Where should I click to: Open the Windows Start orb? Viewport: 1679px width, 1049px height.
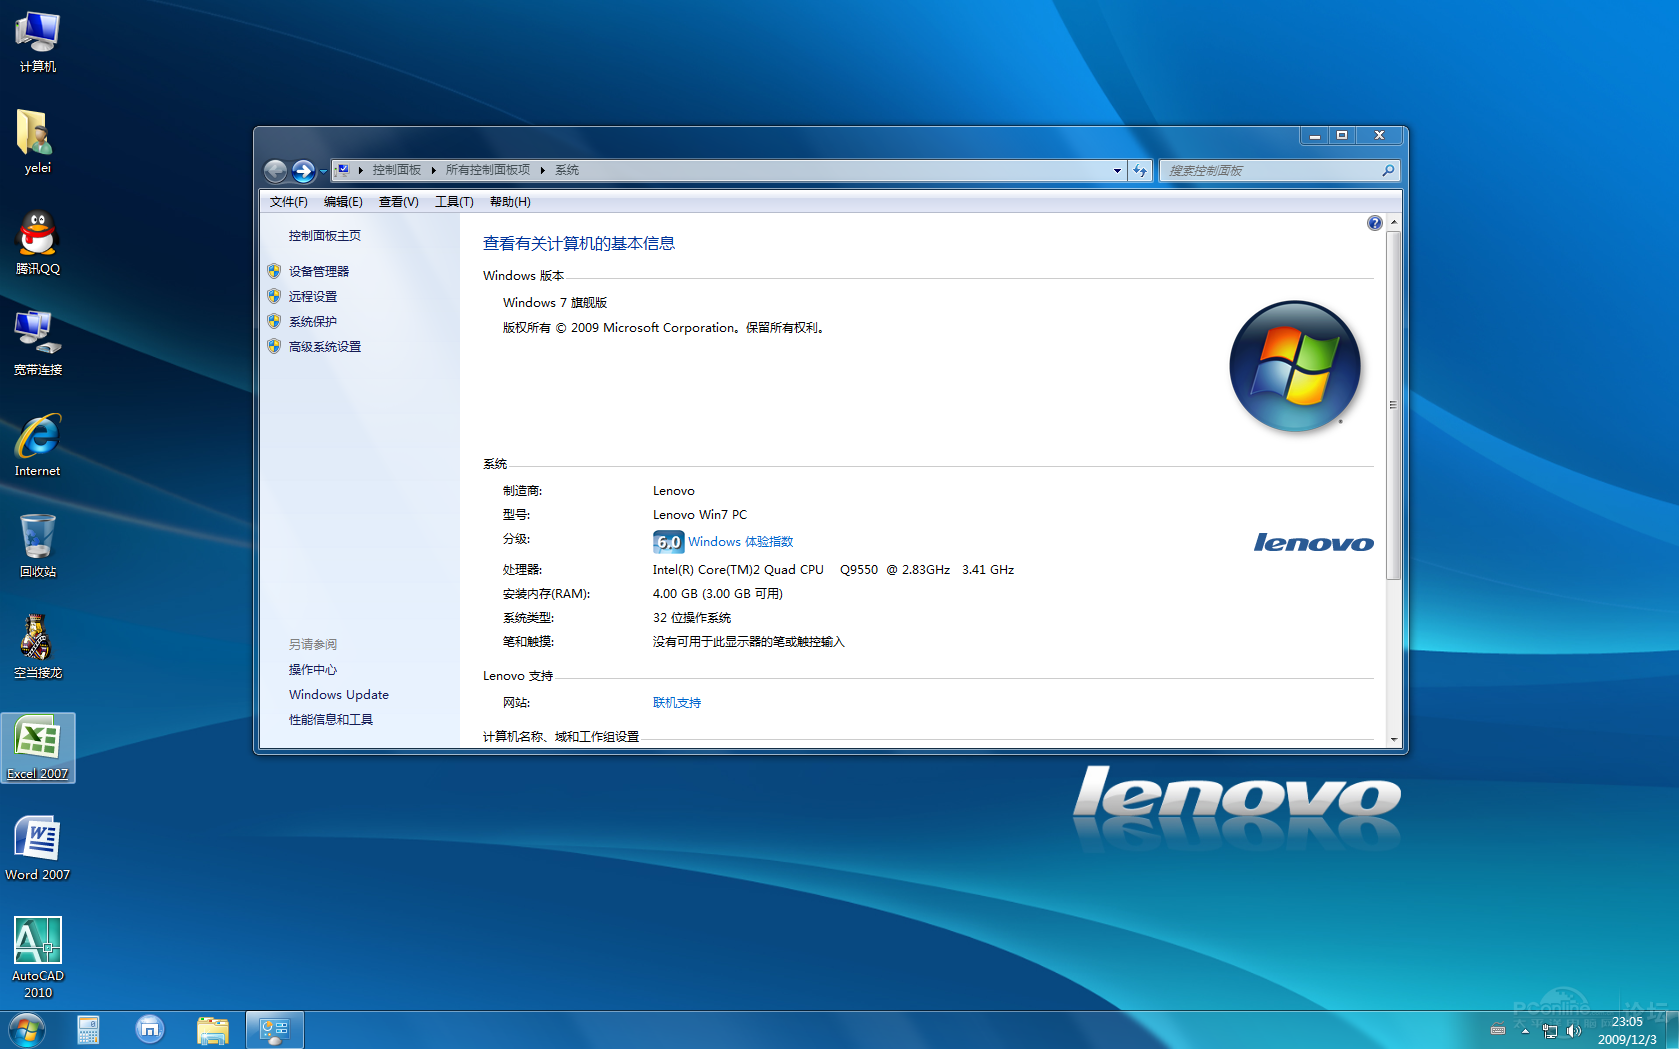click(27, 1030)
